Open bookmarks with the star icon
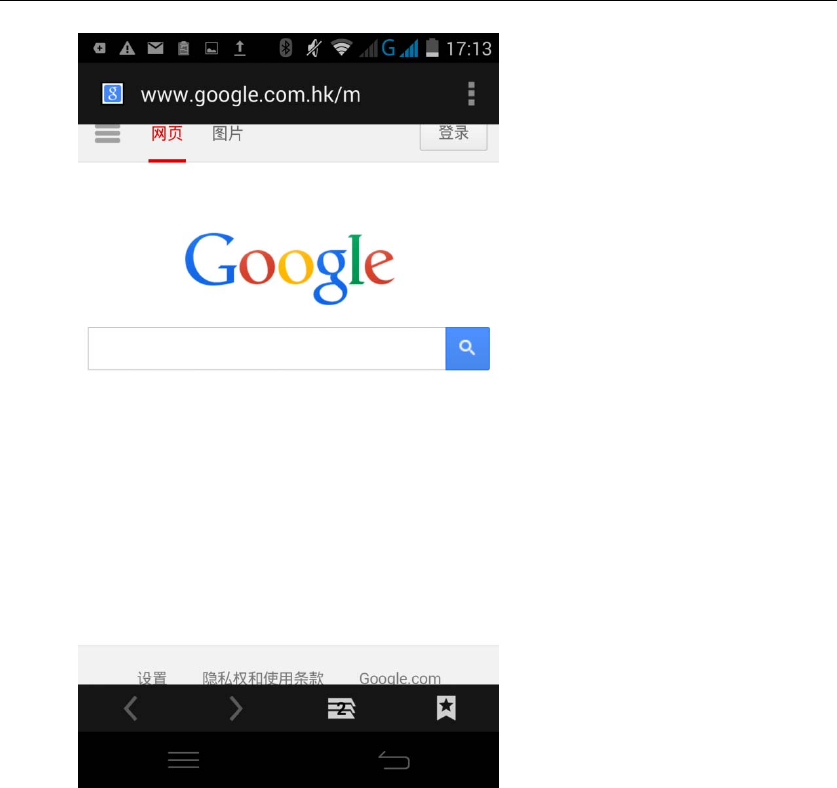Image resolution: width=837 pixels, height=788 pixels. point(446,708)
